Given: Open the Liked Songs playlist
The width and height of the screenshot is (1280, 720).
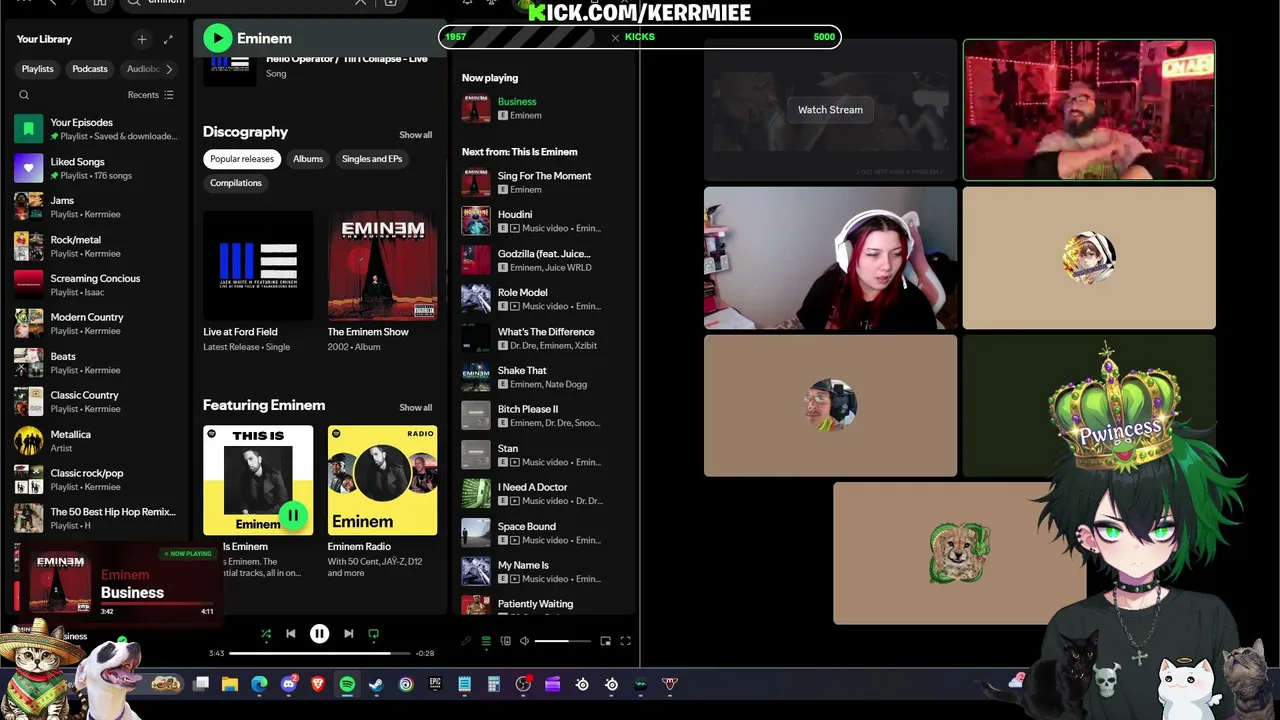Looking at the screenshot, I should click(96, 168).
